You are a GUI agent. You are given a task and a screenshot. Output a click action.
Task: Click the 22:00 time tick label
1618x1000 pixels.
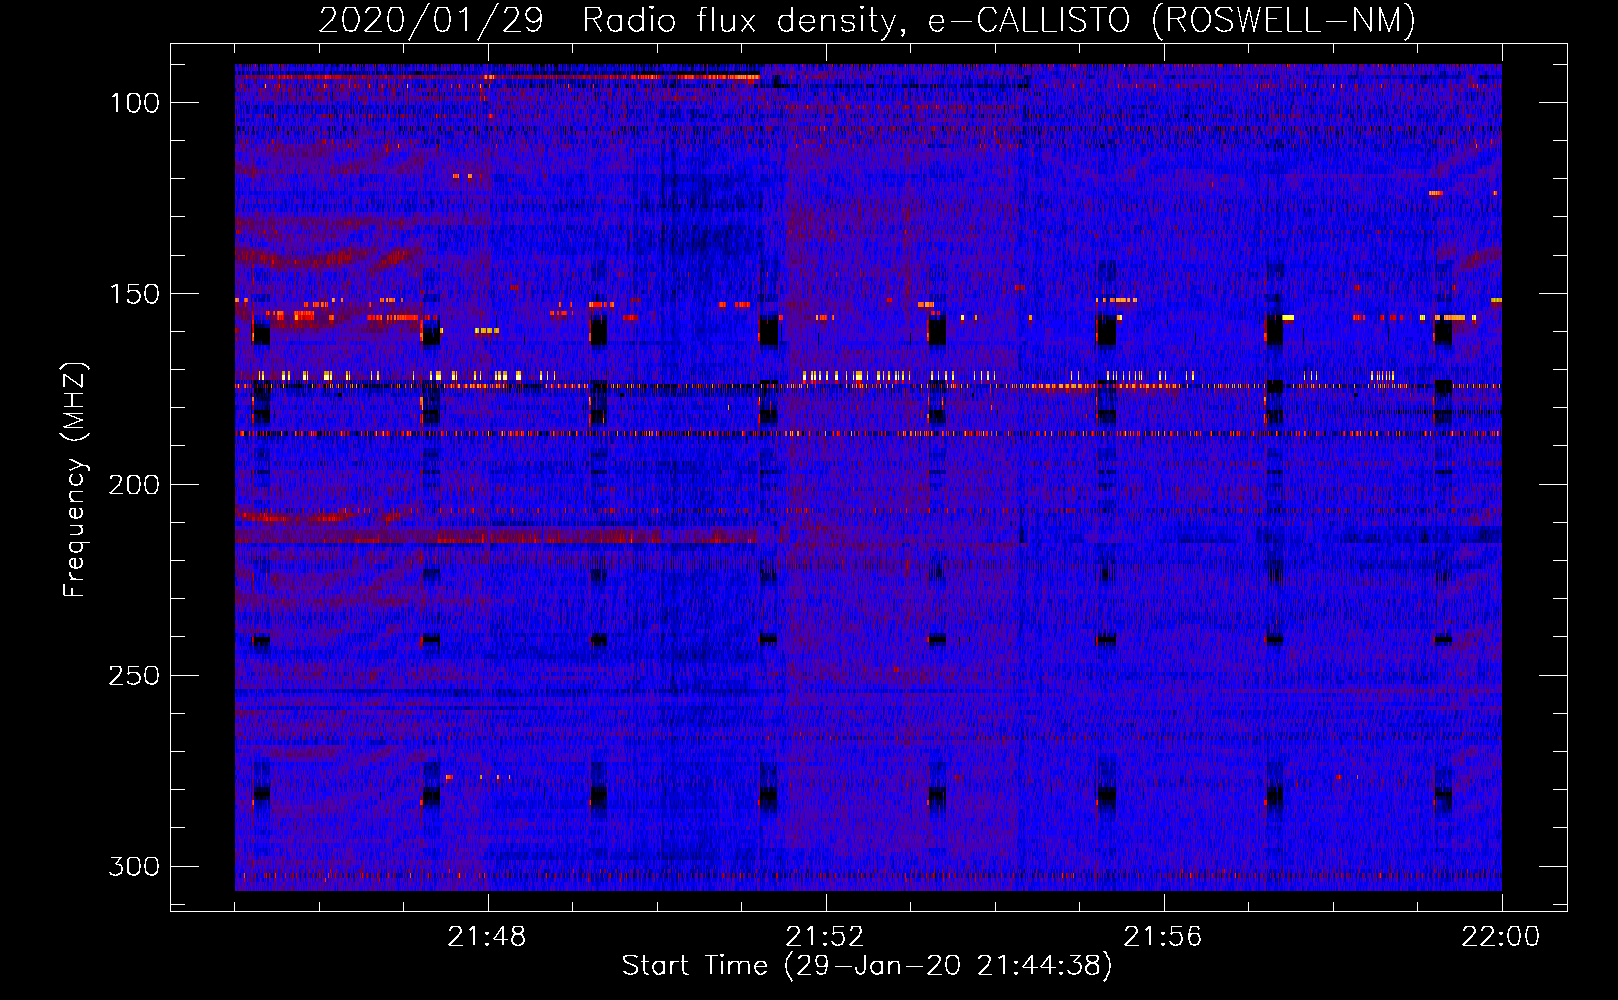1501,937
